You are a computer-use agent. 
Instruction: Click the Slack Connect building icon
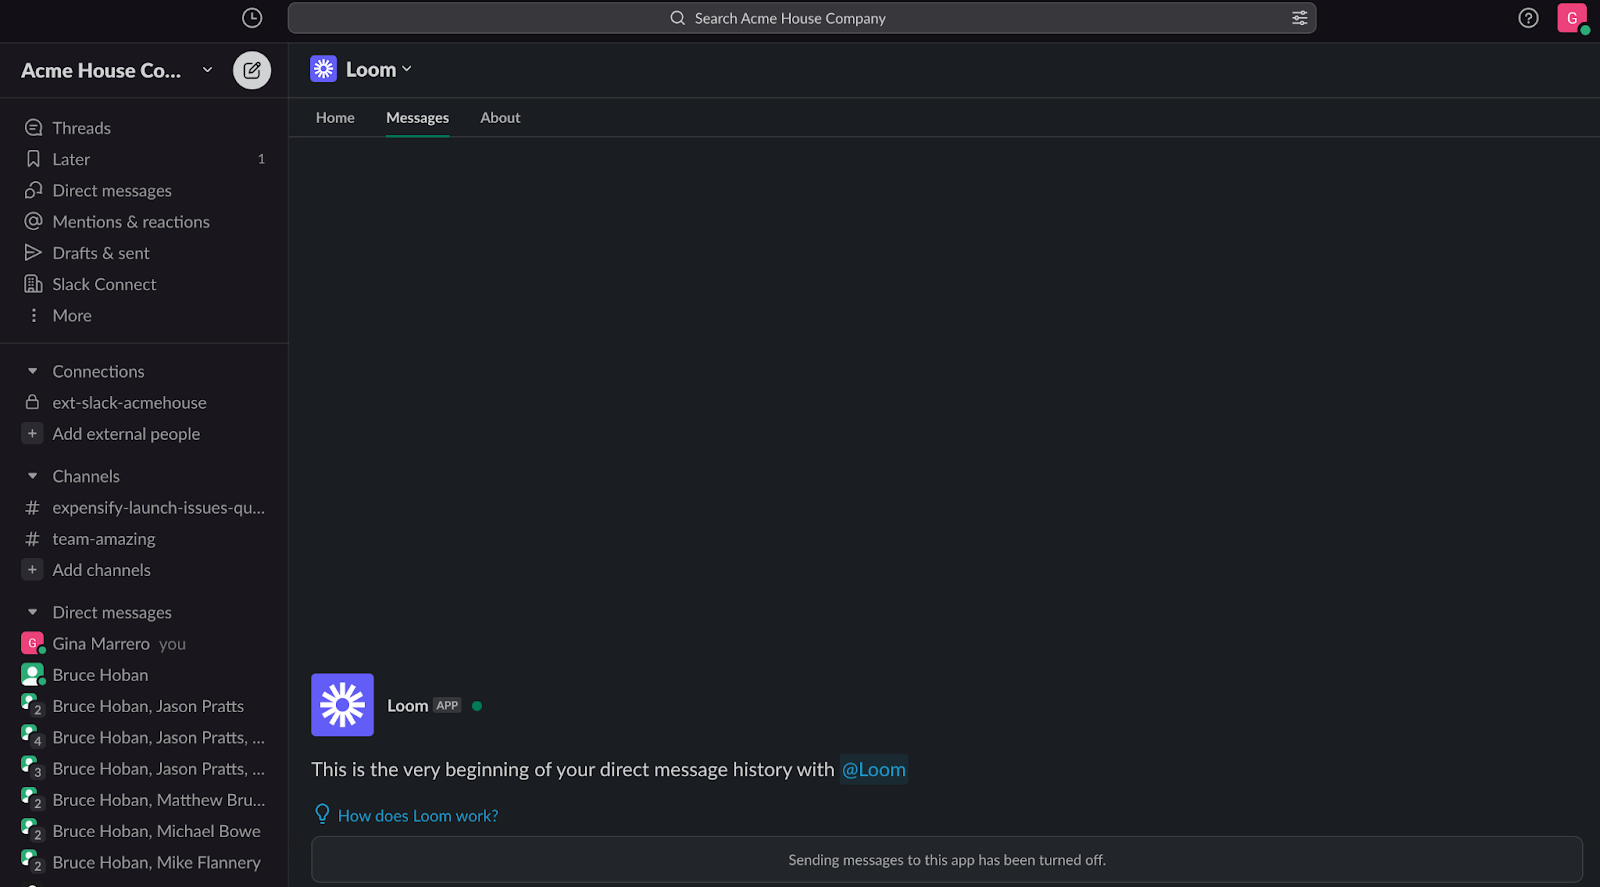point(33,284)
